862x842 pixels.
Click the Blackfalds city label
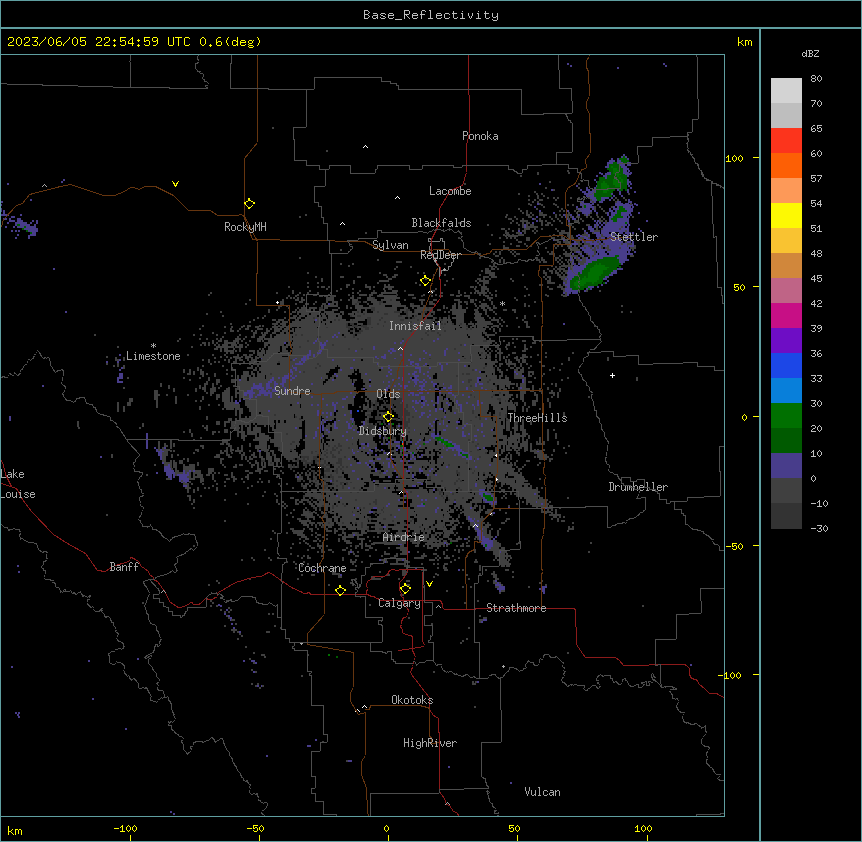(441, 223)
